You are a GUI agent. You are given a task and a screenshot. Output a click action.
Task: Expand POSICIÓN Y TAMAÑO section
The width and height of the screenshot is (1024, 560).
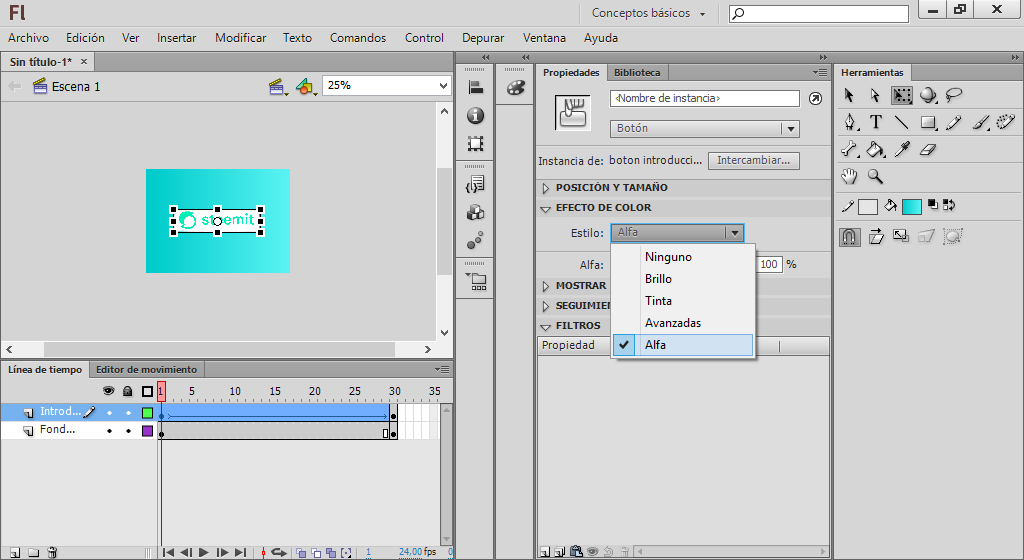[546, 188]
